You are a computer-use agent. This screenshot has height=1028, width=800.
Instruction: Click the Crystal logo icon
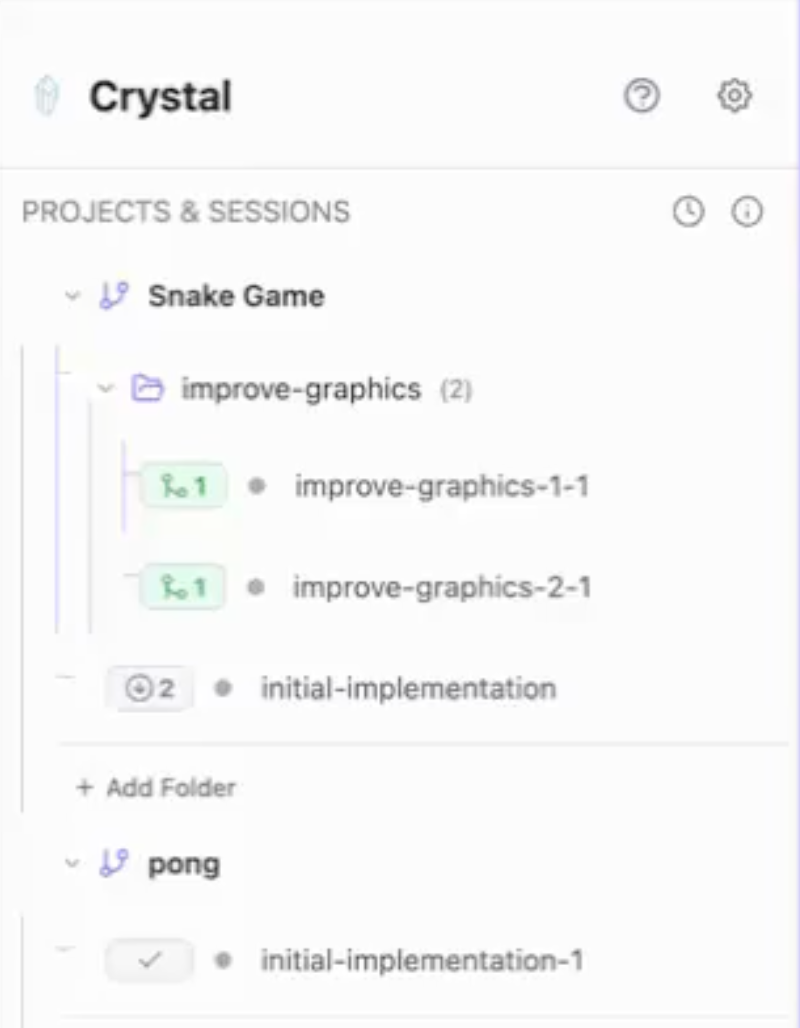(x=47, y=97)
